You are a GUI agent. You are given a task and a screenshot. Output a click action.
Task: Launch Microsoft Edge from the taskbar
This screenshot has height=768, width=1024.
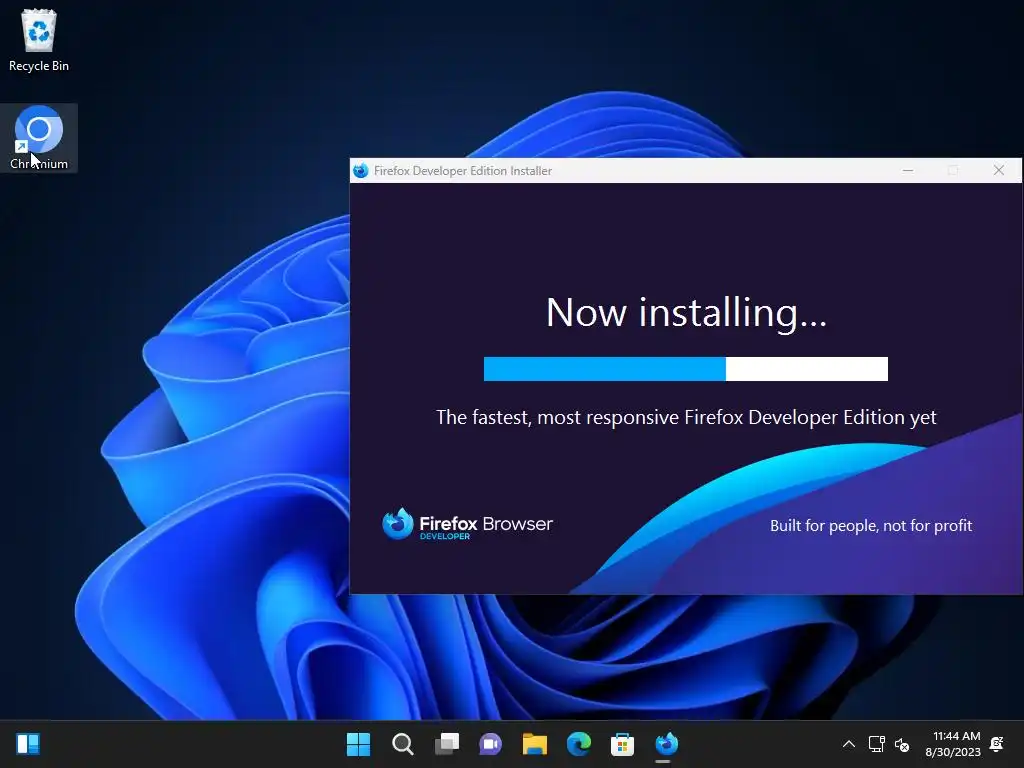(x=579, y=744)
